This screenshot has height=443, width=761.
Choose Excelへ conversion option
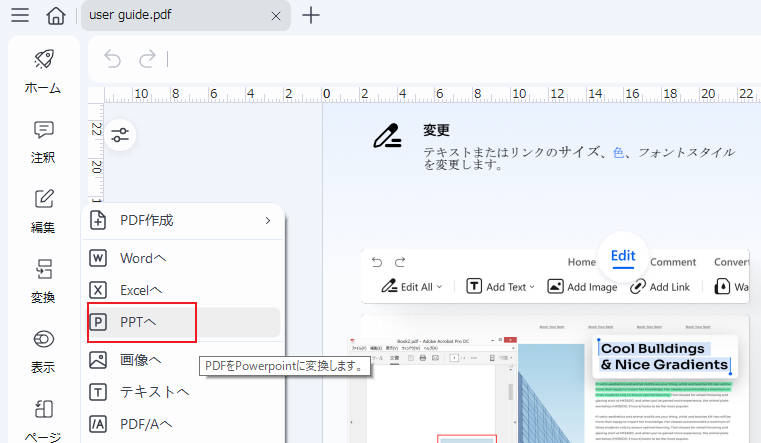[x=183, y=290]
